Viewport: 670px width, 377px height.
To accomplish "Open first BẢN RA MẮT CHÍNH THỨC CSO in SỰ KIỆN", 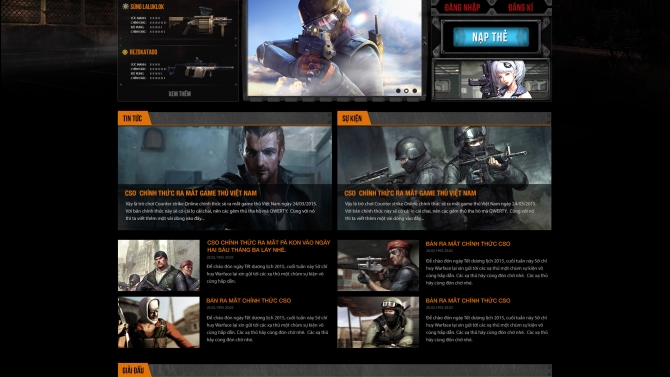I will (x=468, y=244).
